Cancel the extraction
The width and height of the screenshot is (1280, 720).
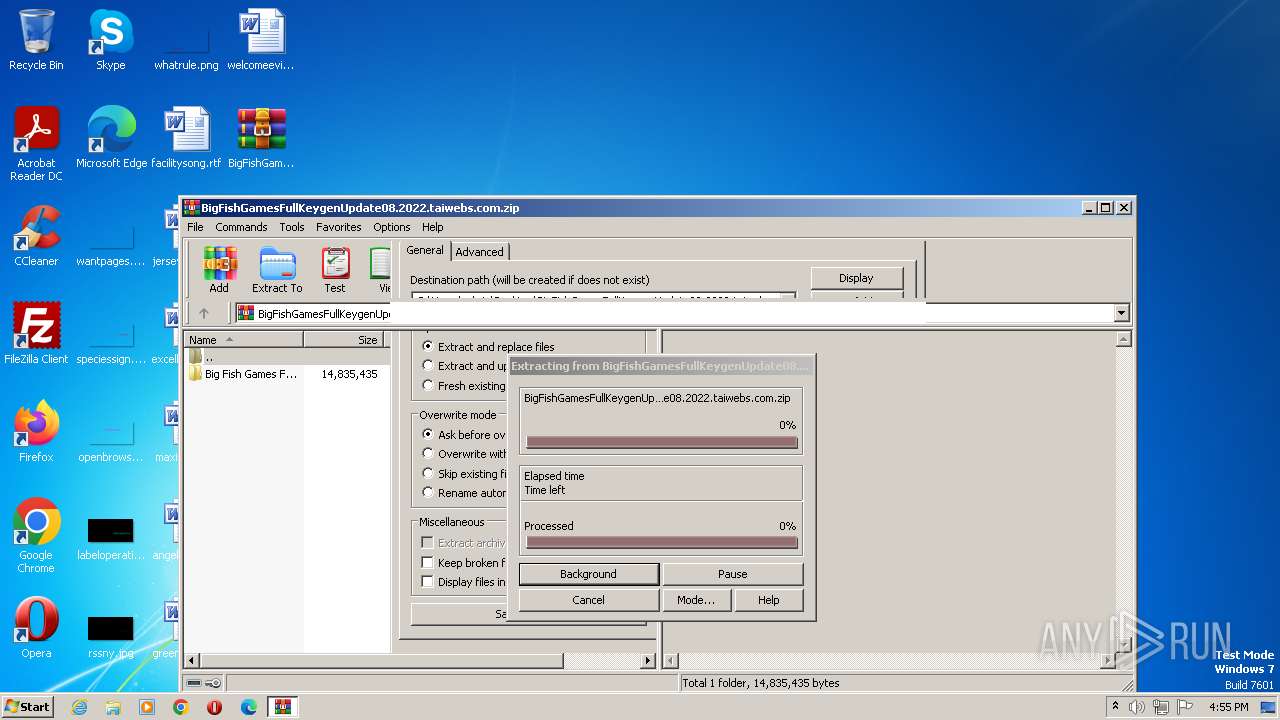(x=588, y=600)
